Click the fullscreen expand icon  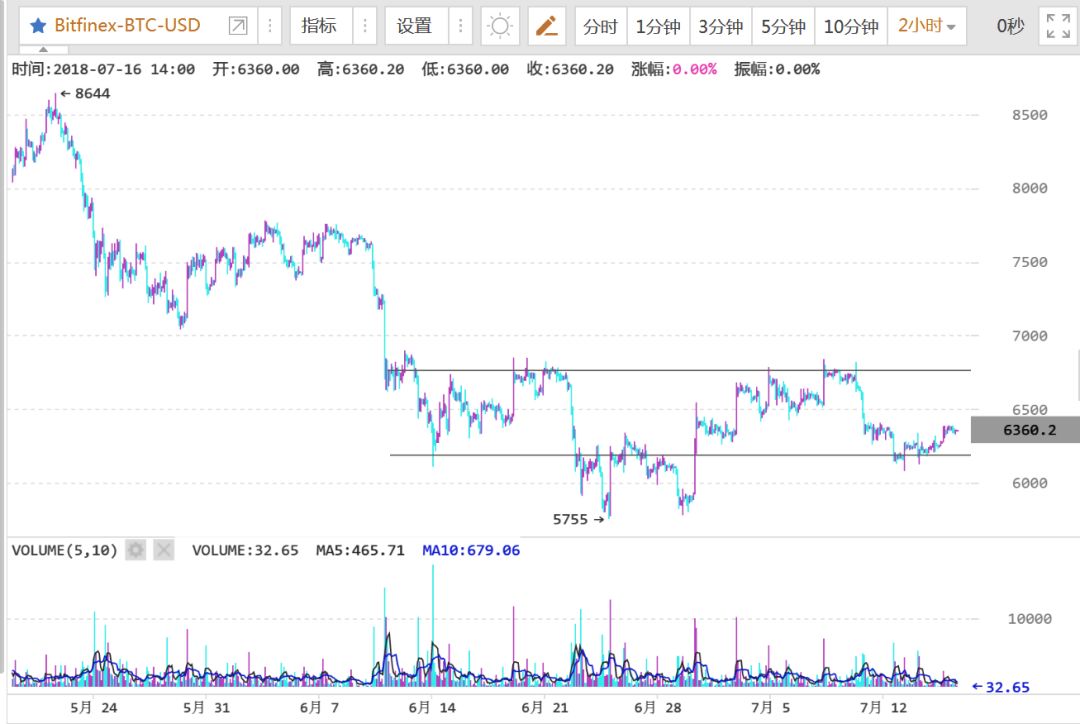point(1058,26)
